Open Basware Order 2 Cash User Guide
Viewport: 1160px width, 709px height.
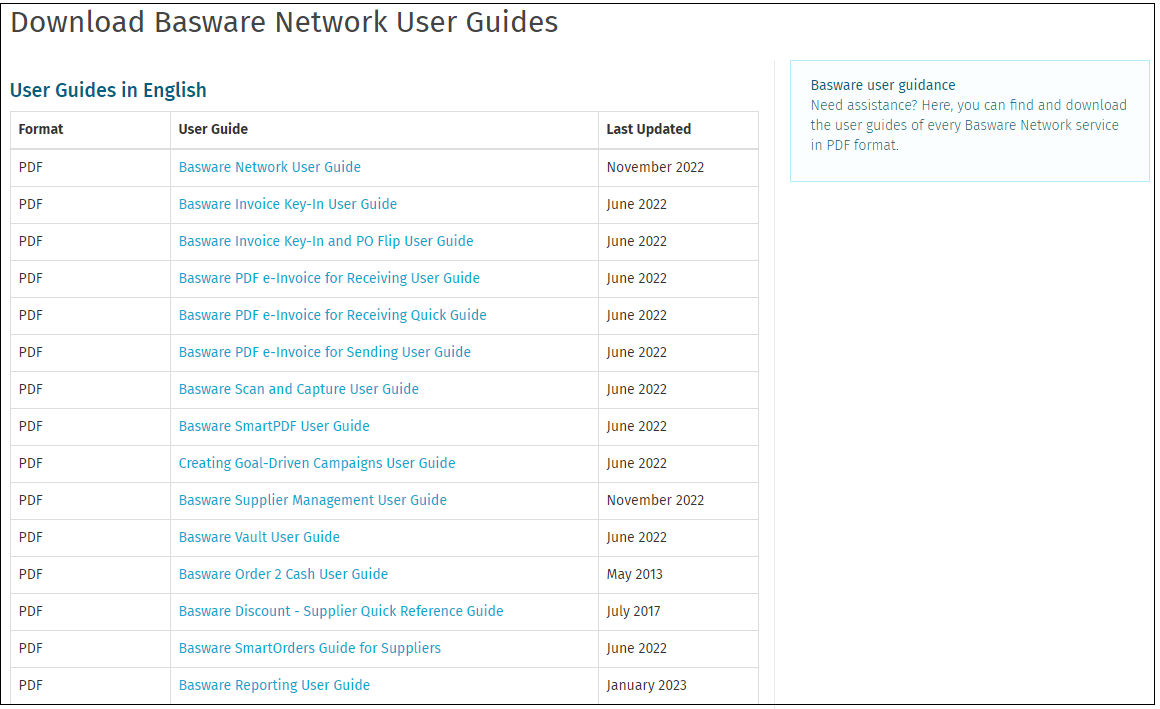tap(283, 574)
